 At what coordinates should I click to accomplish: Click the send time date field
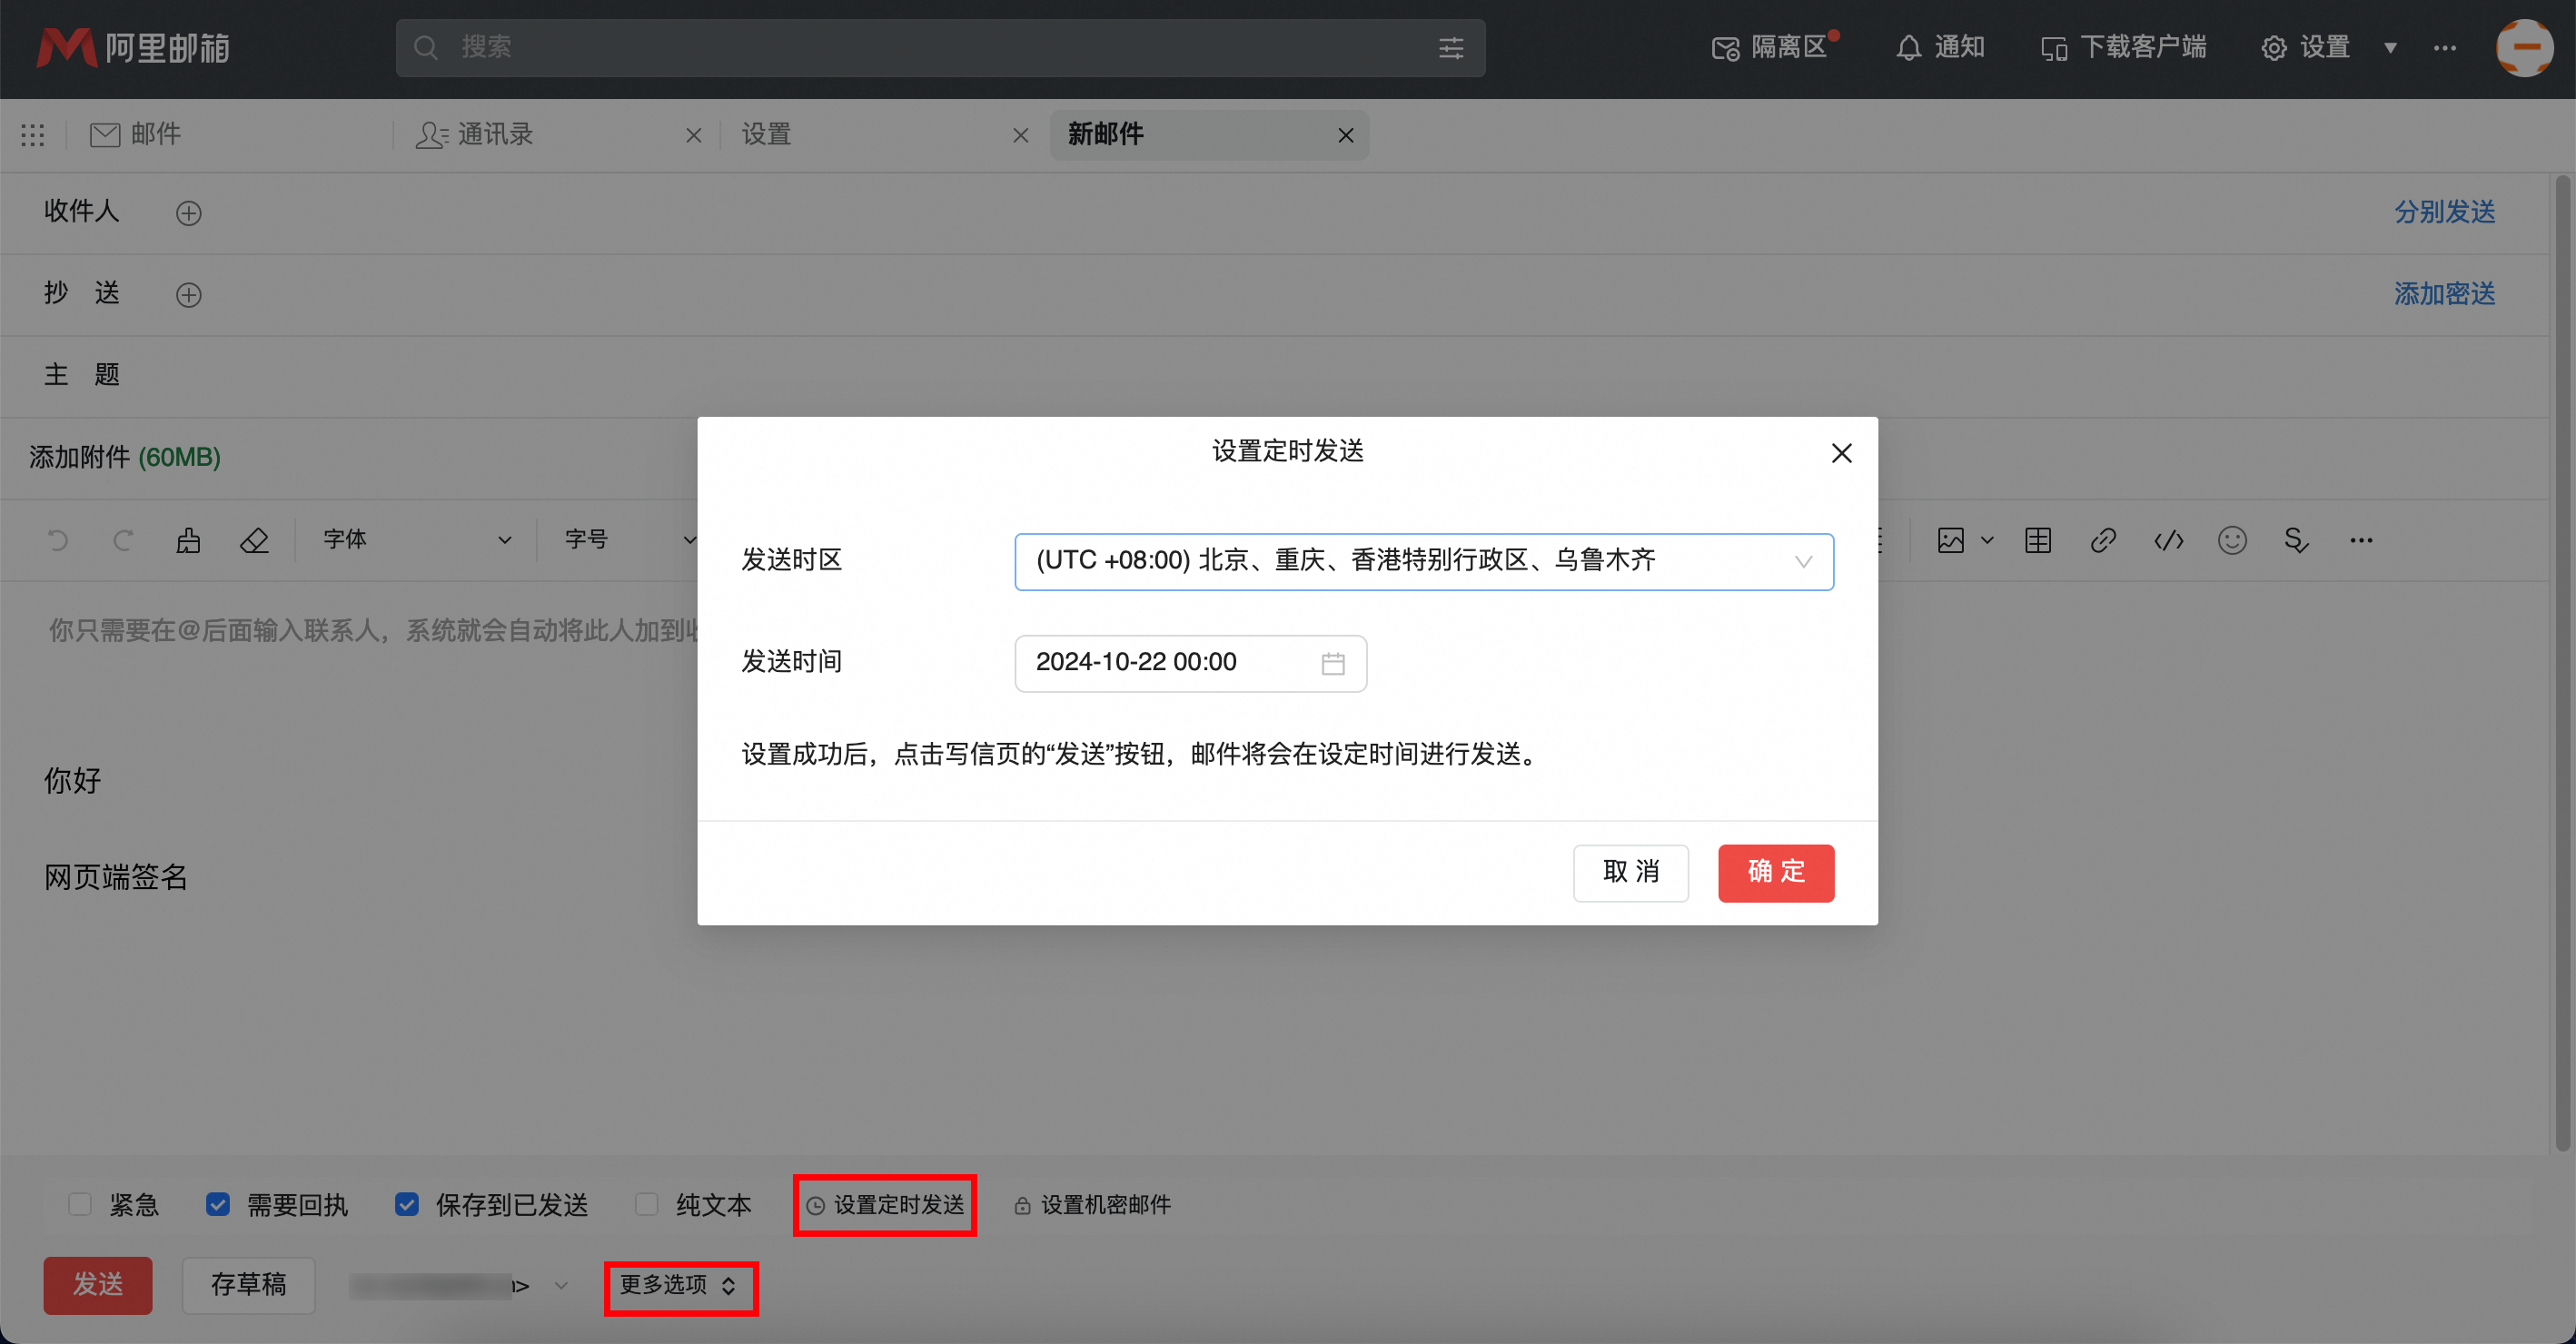click(1160, 662)
